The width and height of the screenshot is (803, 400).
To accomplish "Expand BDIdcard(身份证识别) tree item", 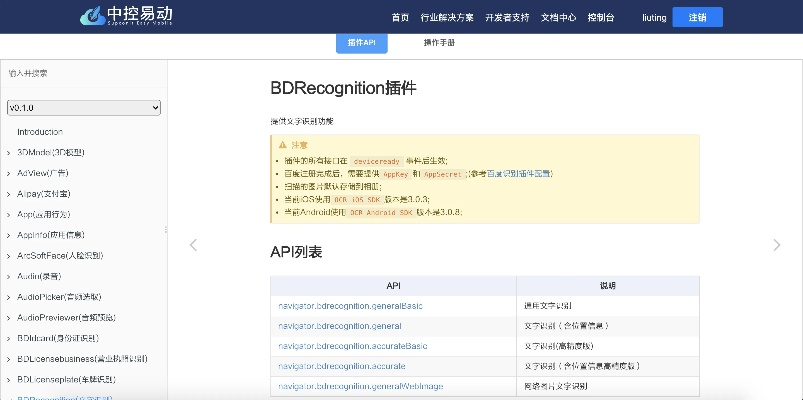I will pos(8,339).
